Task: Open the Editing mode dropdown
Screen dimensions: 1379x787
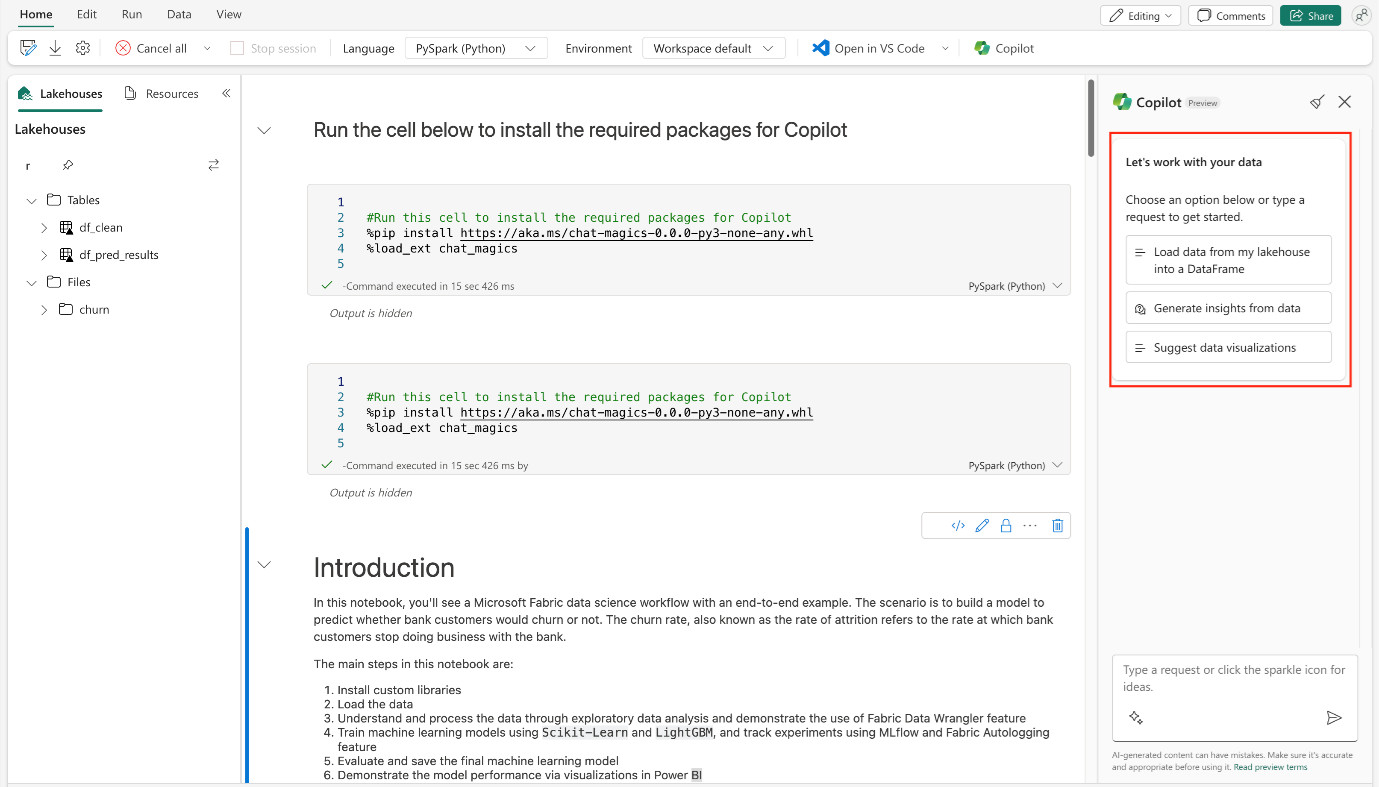Action: (1141, 16)
